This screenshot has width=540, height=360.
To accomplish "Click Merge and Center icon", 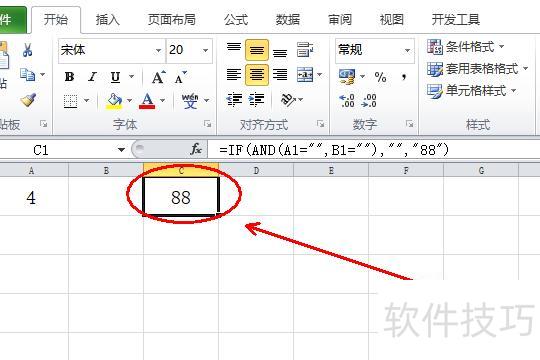I will (x=305, y=74).
